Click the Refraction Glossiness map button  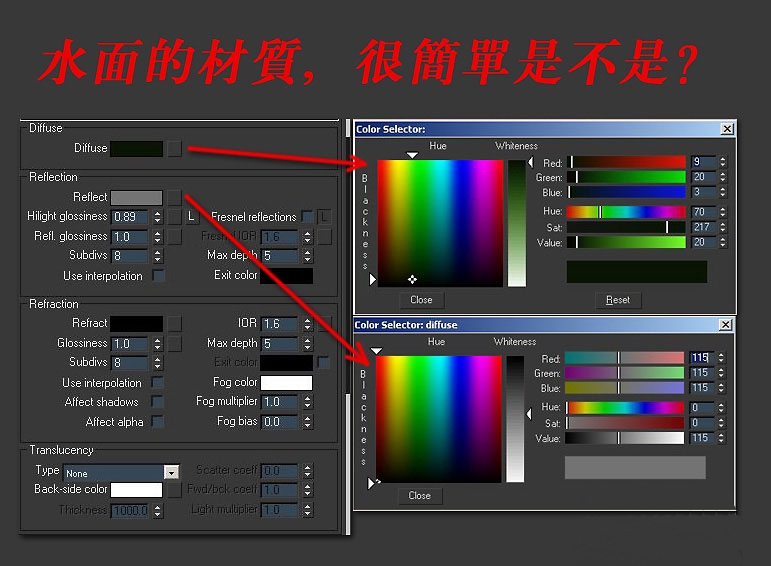174,343
